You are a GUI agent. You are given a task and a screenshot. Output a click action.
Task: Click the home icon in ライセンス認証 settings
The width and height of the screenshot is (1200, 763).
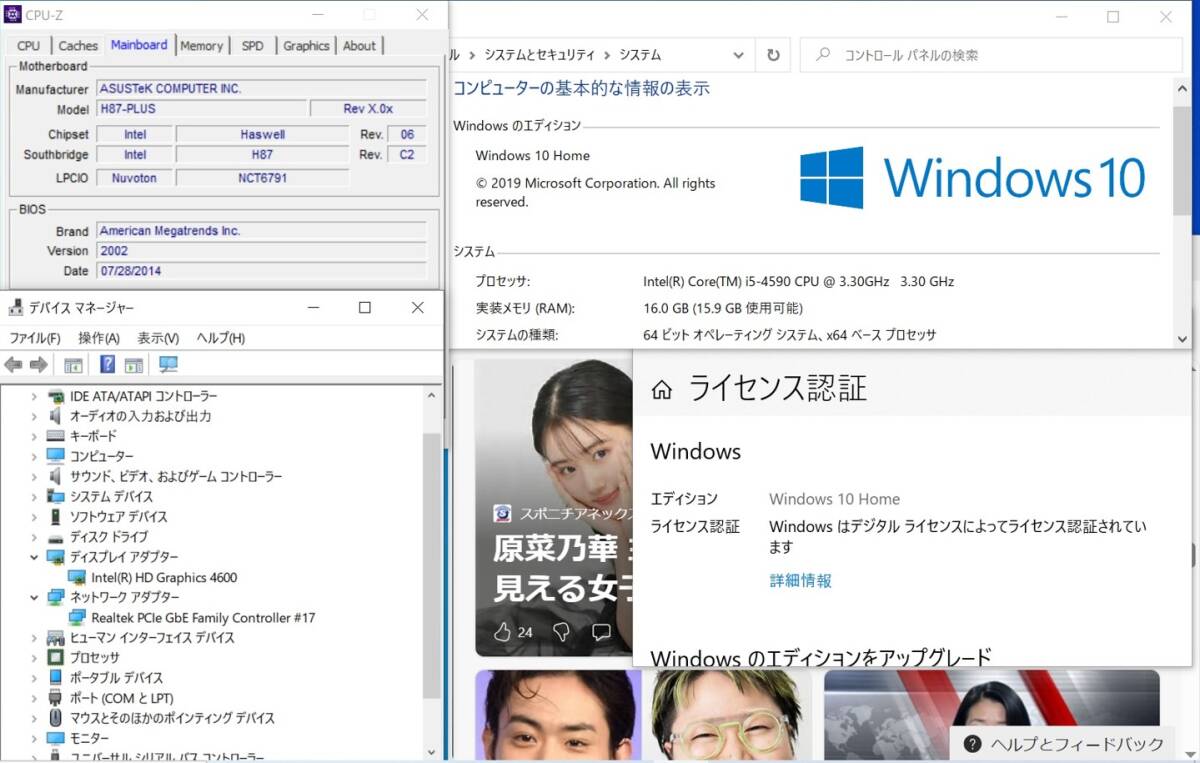coord(661,390)
